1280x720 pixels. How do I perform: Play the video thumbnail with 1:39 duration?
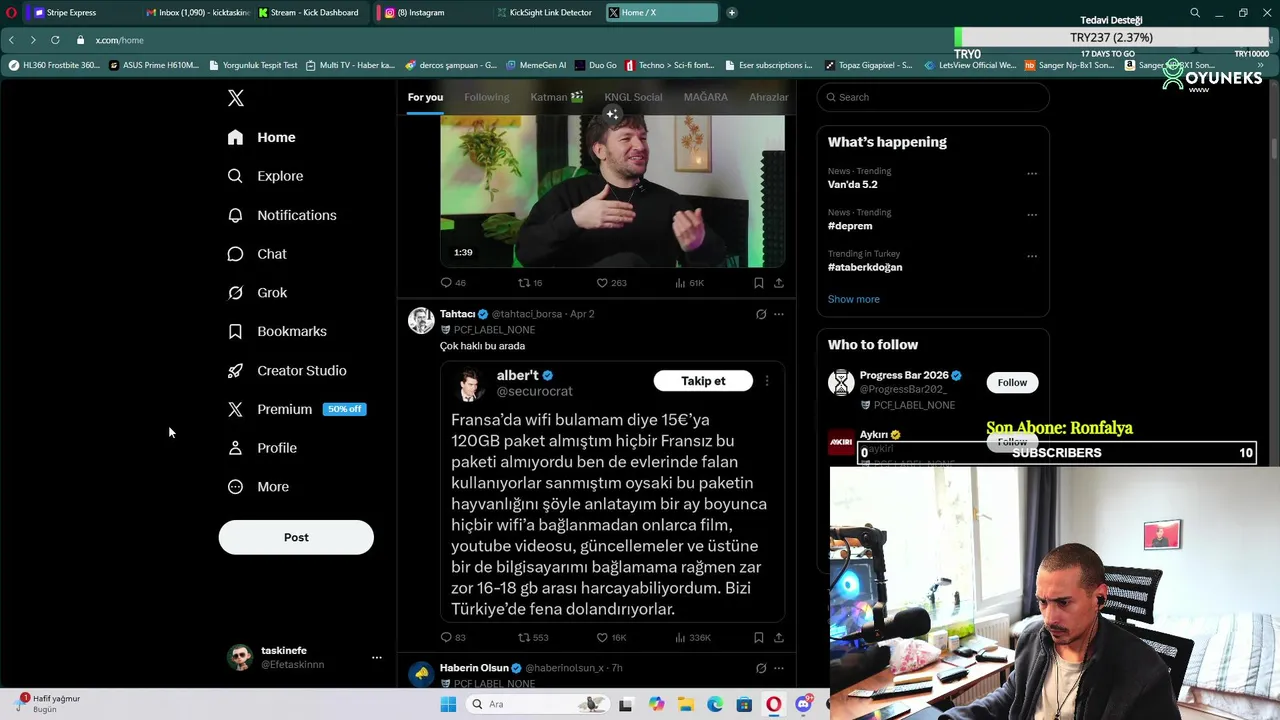click(612, 190)
